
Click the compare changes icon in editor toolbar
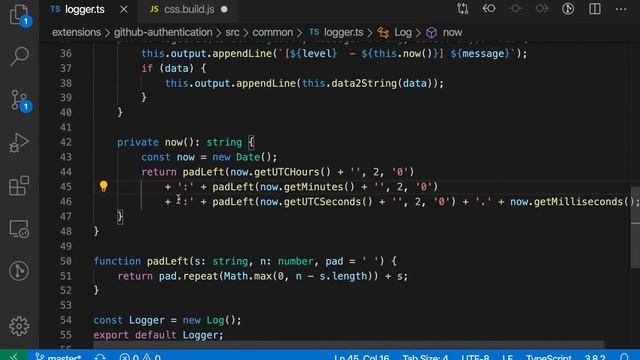(462, 9)
